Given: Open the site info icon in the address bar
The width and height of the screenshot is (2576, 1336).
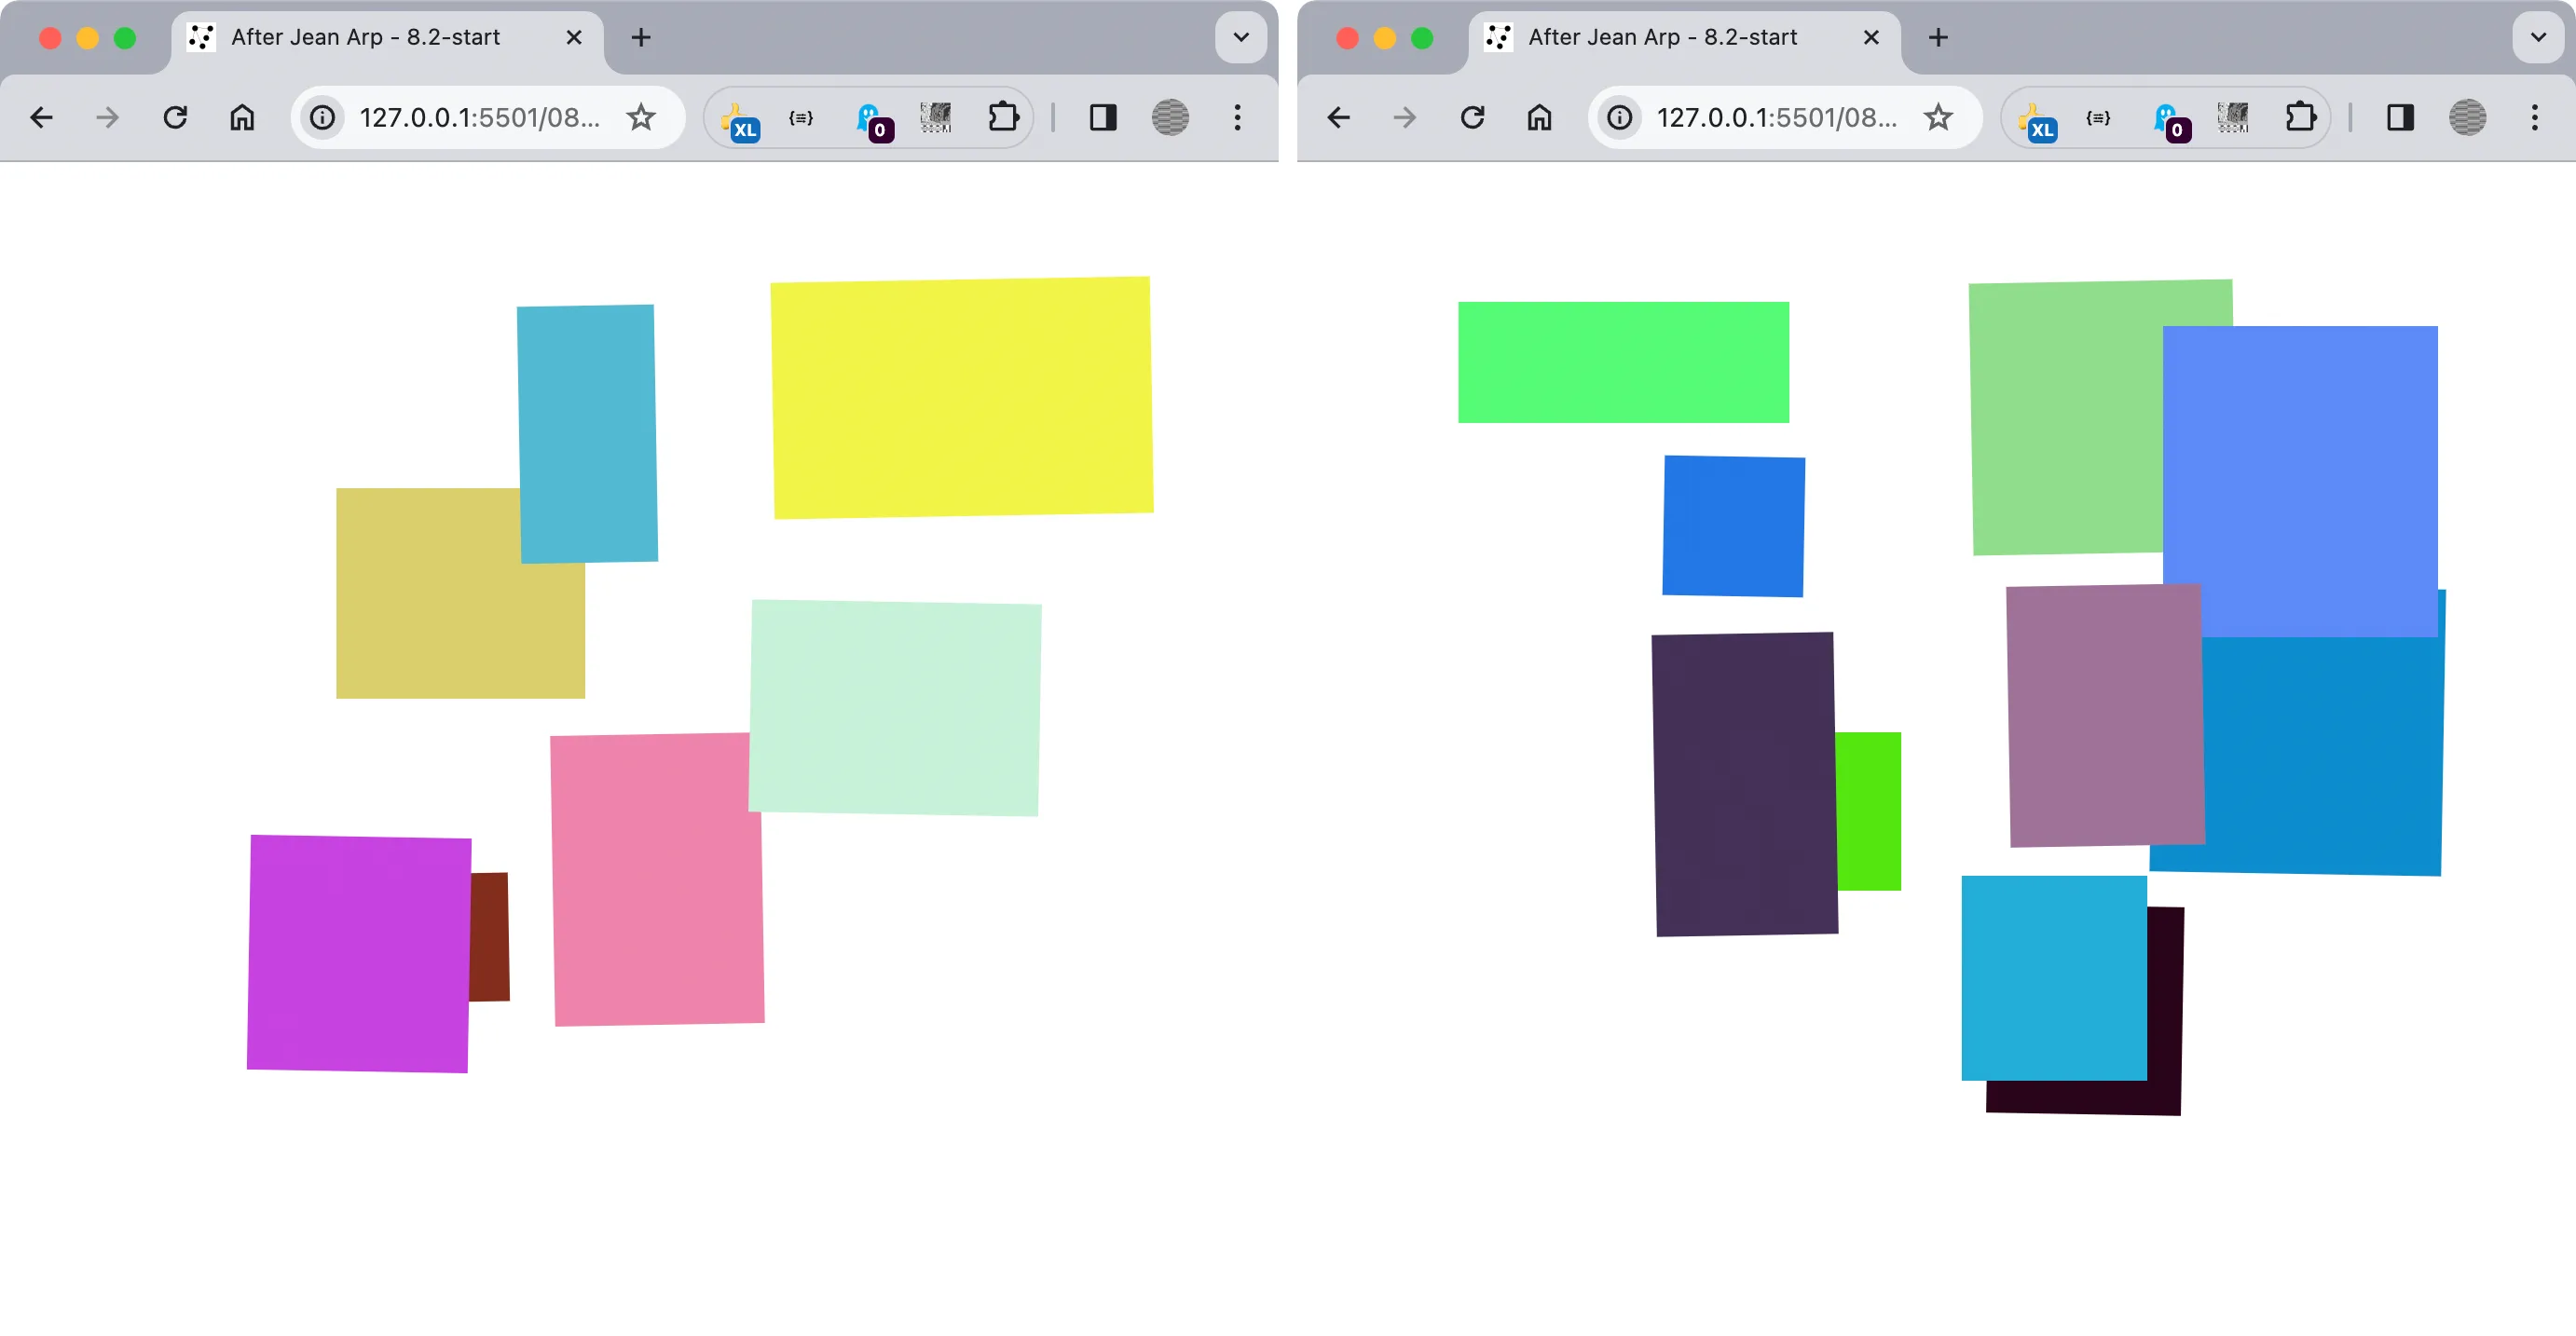Looking at the screenshot, I should point(321,117).
